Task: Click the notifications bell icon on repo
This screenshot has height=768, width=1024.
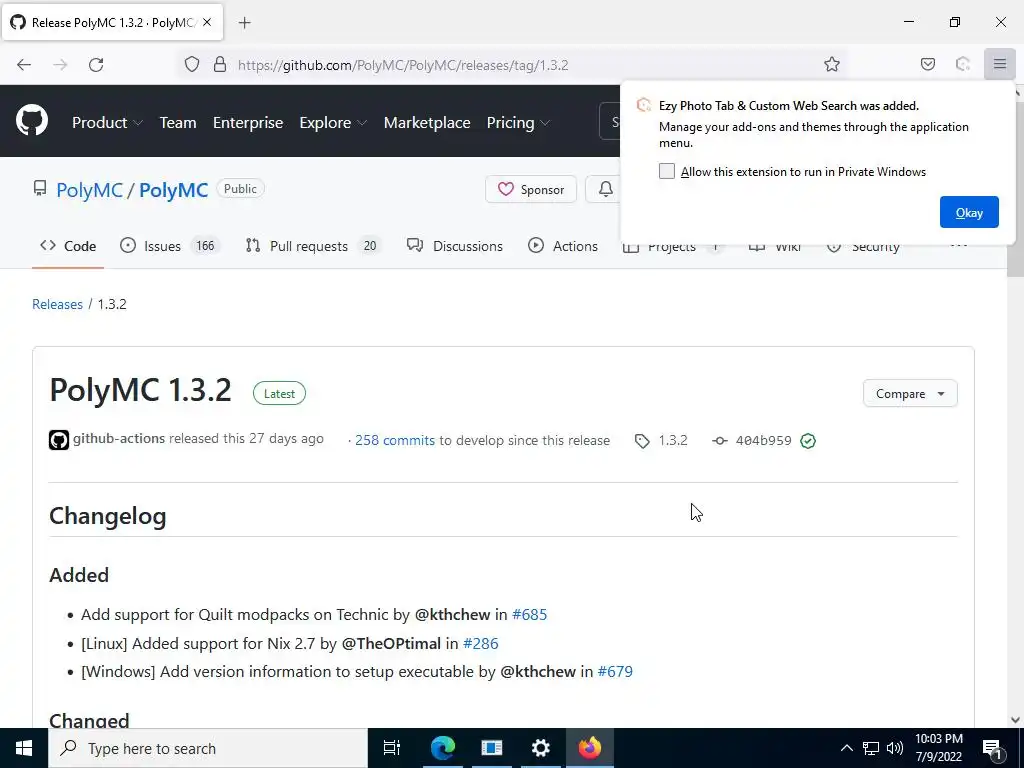Action: click(x=605, y=189)
